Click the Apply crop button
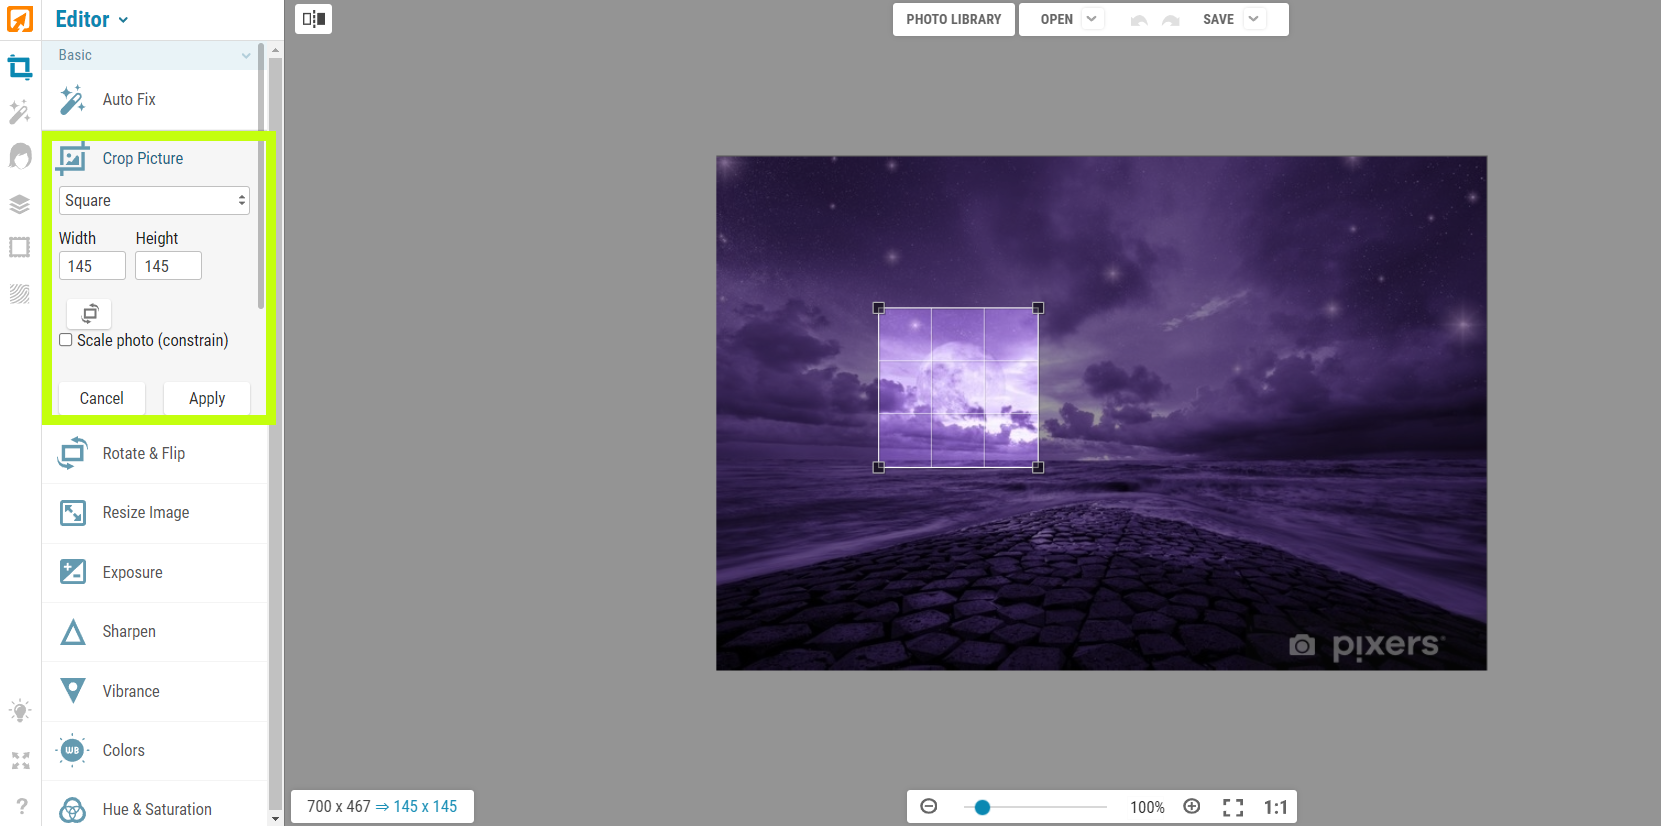Viewport: 1661px width, 826px height. click(x=207, y=398)
